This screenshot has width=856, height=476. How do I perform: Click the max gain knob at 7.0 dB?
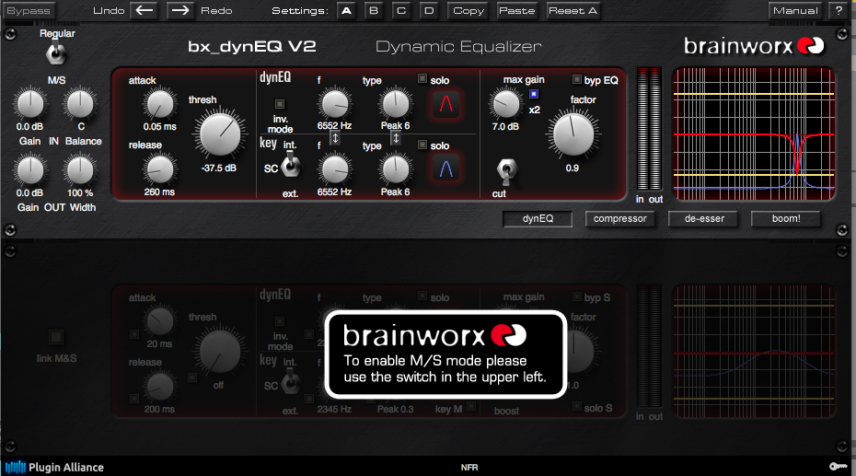click(x=506, y=104)
